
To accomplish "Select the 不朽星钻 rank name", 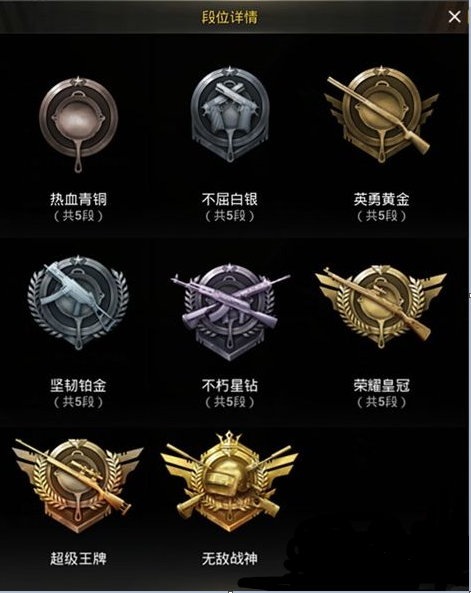I will pyautogui.click(x=230, y=385).
